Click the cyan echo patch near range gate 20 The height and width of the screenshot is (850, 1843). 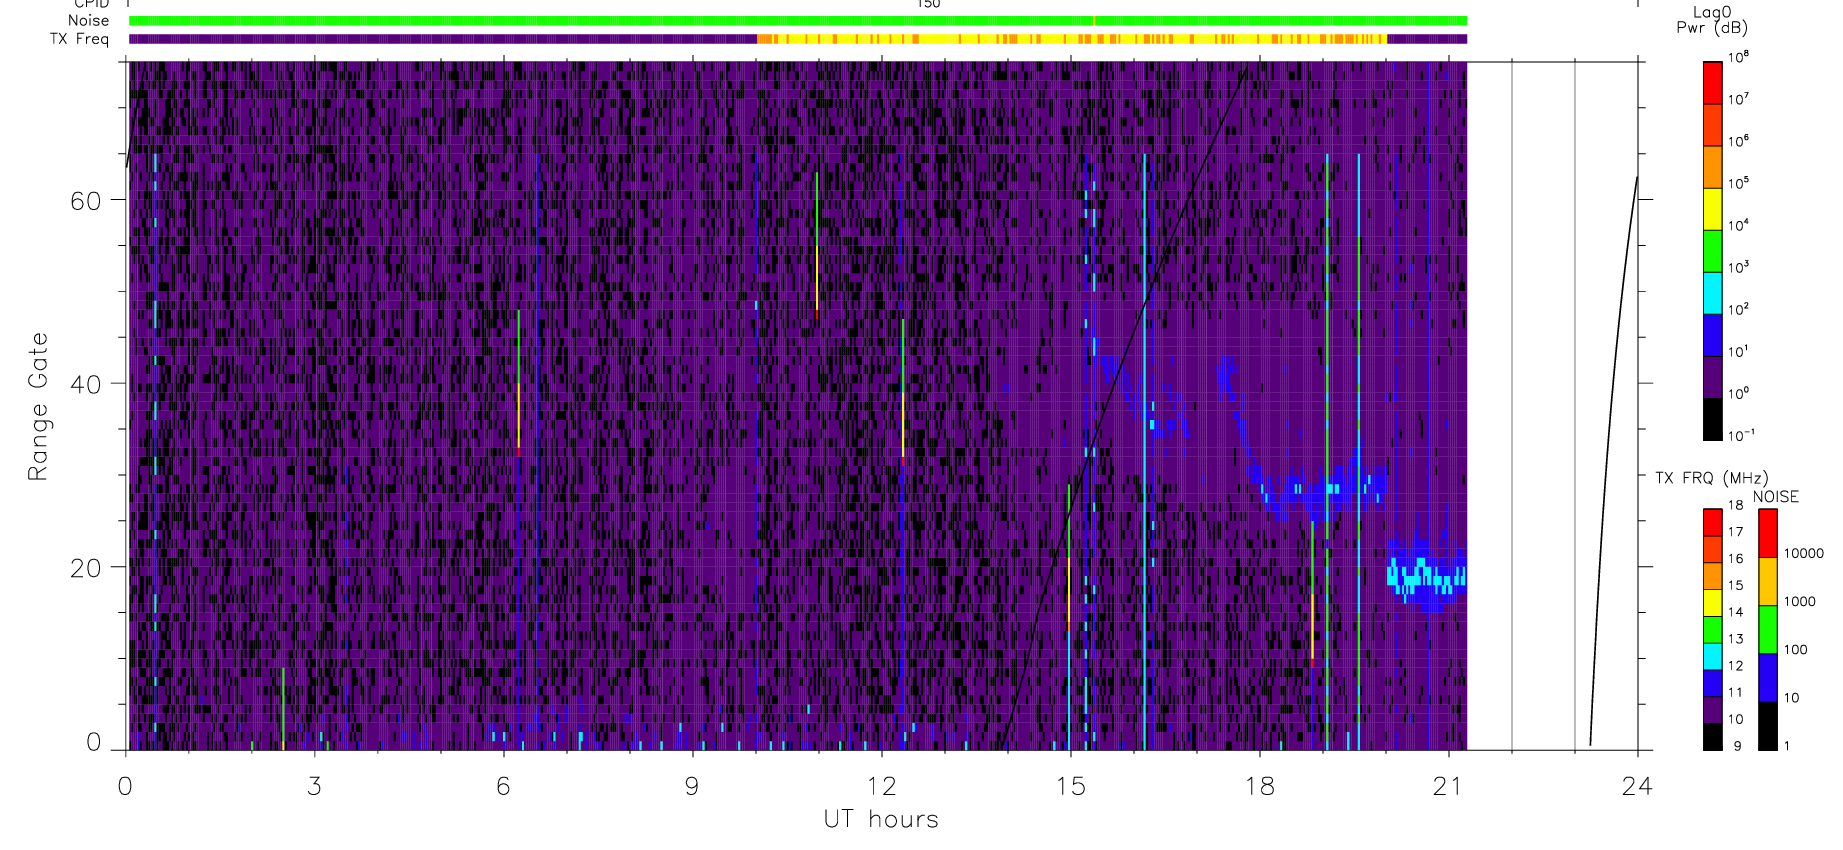pyautogui.click(x=1427, y=577)
